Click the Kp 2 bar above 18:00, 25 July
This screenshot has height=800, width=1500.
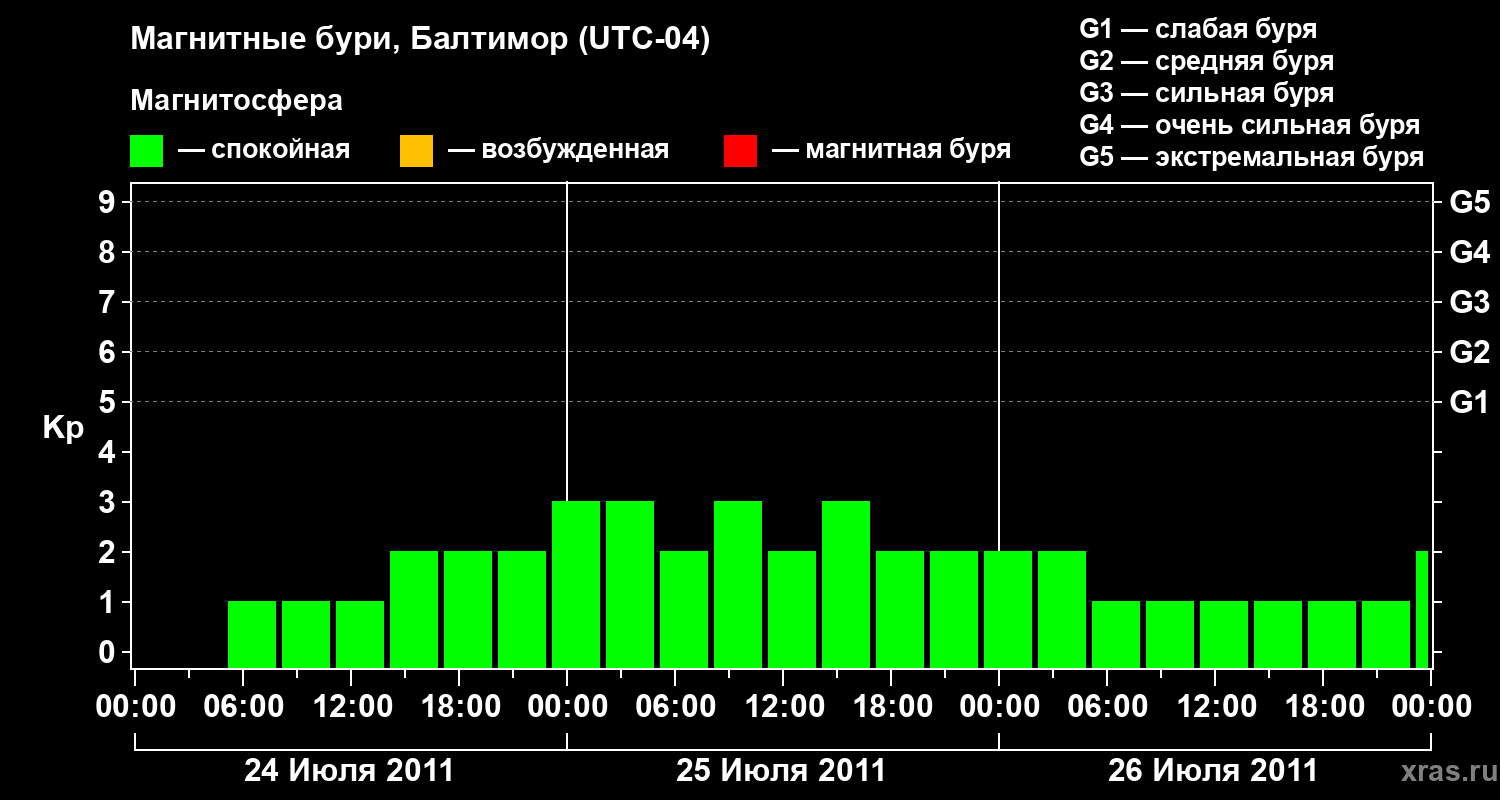tap(900, 609)
